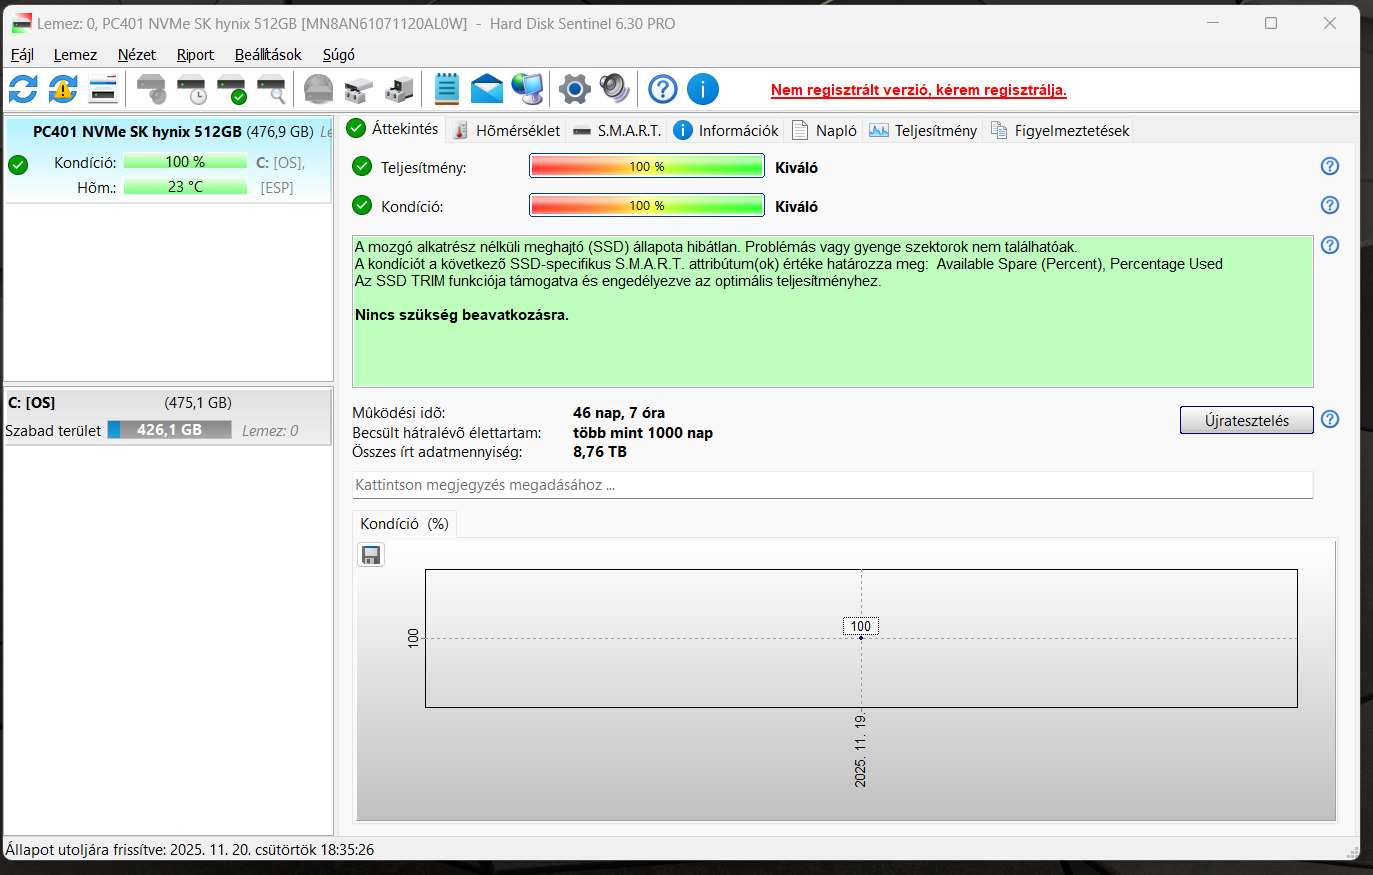Click the Kondíció 100 % gradient bar
This screenshot has height=875, width=1373.
pos(647,205)
